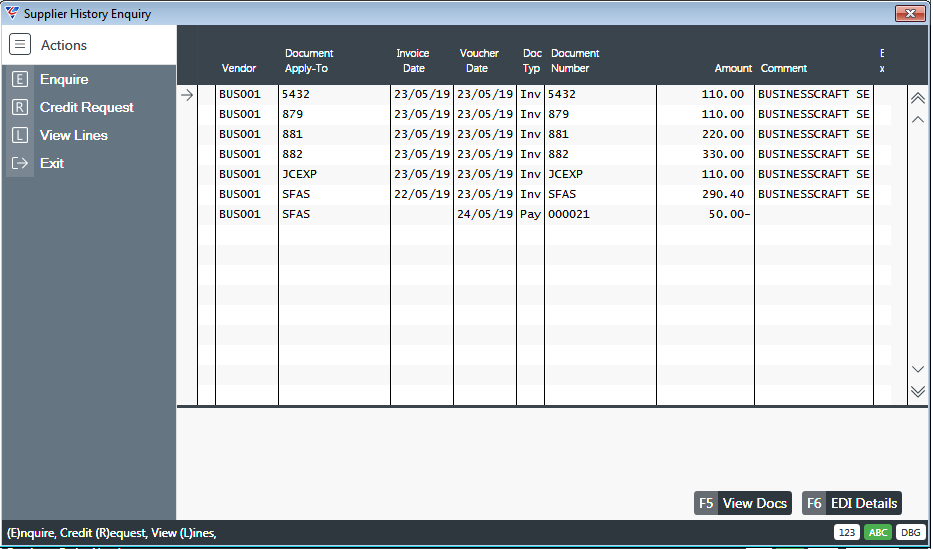Click the E key icon beside Enquire

coord(20,79)
